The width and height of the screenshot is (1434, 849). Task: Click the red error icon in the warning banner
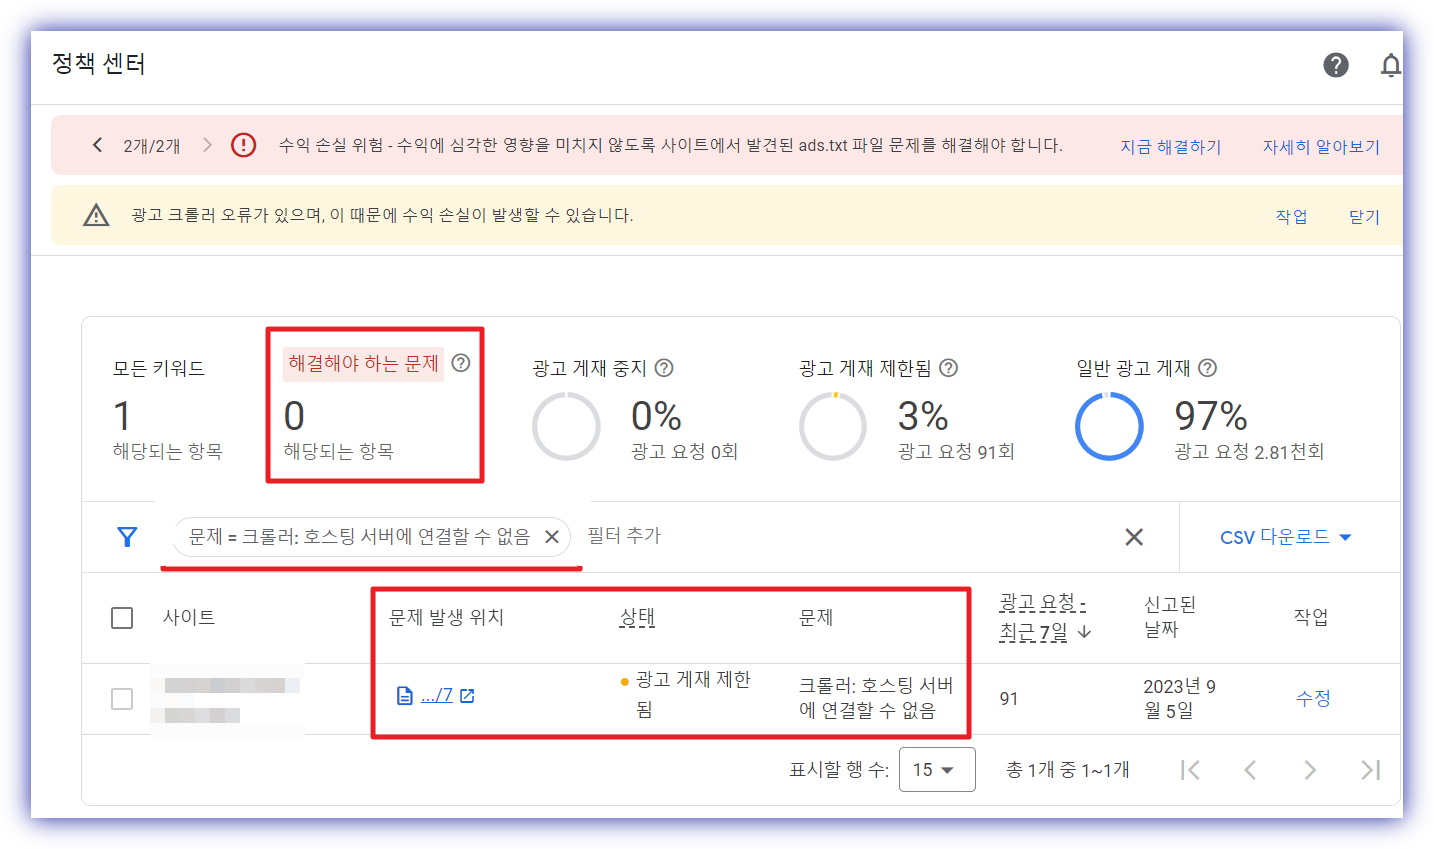pos(242,144)
